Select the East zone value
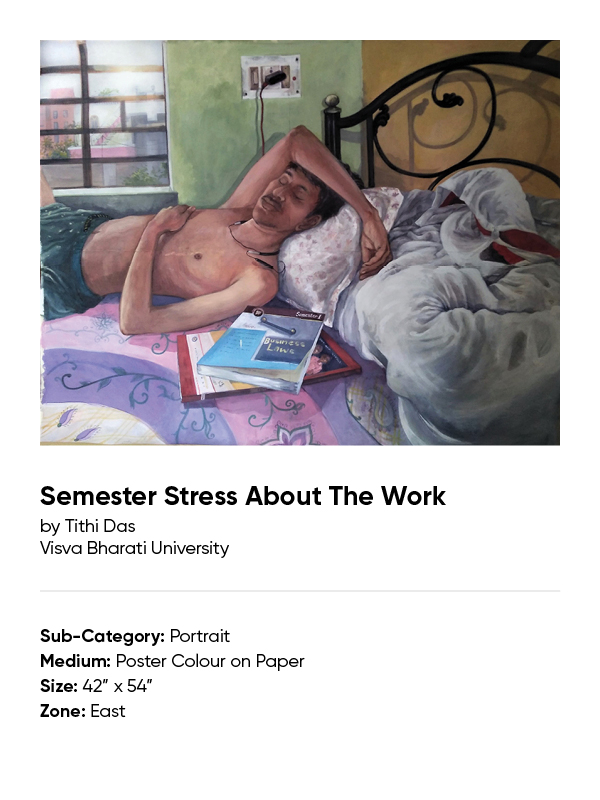Screen dimensions: 600x800 click(108, 711)
